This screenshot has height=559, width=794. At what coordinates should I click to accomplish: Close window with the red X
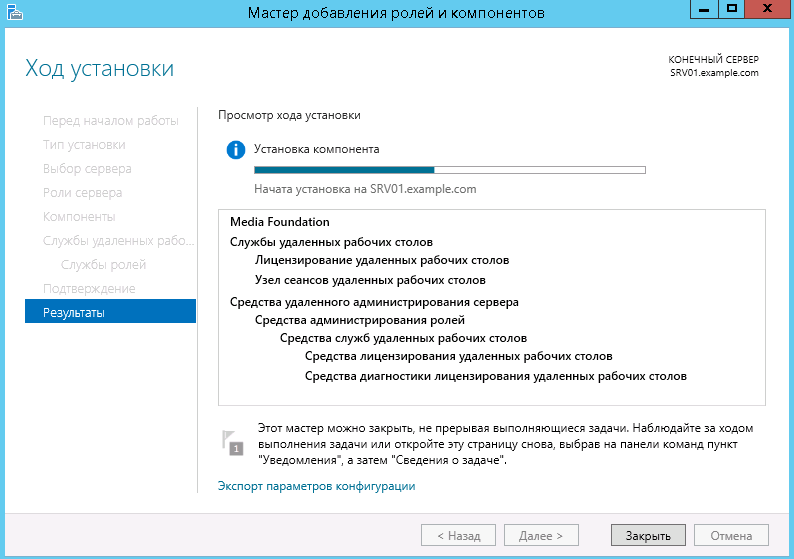768,9
